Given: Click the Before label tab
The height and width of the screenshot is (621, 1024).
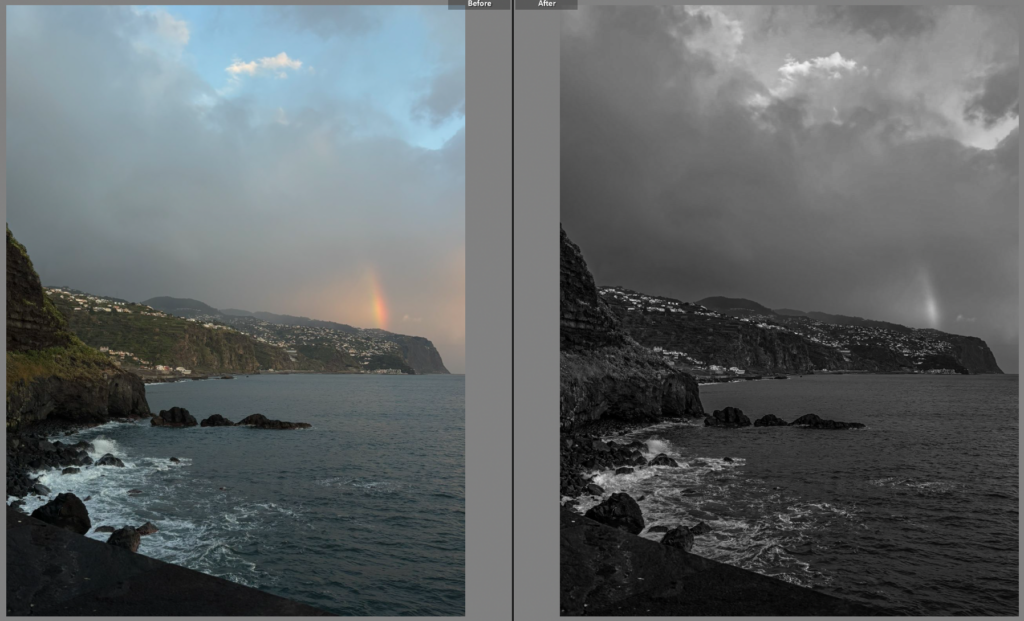Looking at the screenshot, I should click(478, 4).
